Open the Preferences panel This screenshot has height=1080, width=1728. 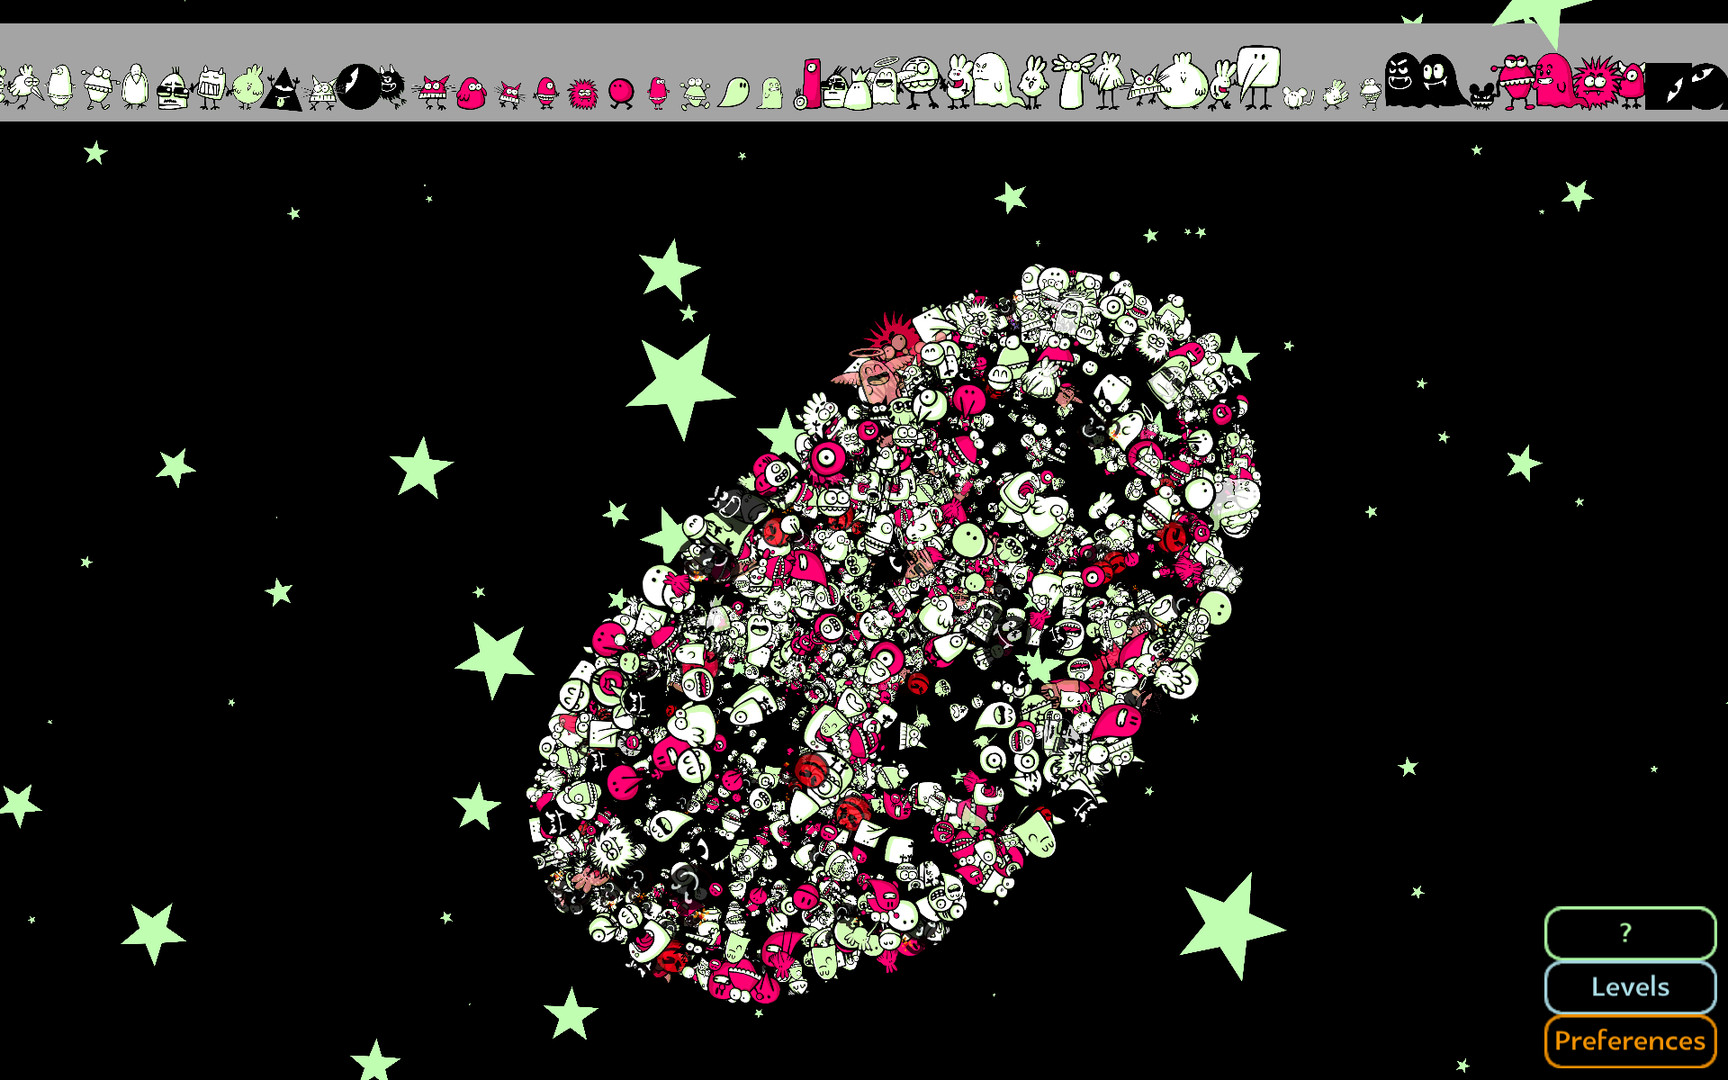1629,1041
